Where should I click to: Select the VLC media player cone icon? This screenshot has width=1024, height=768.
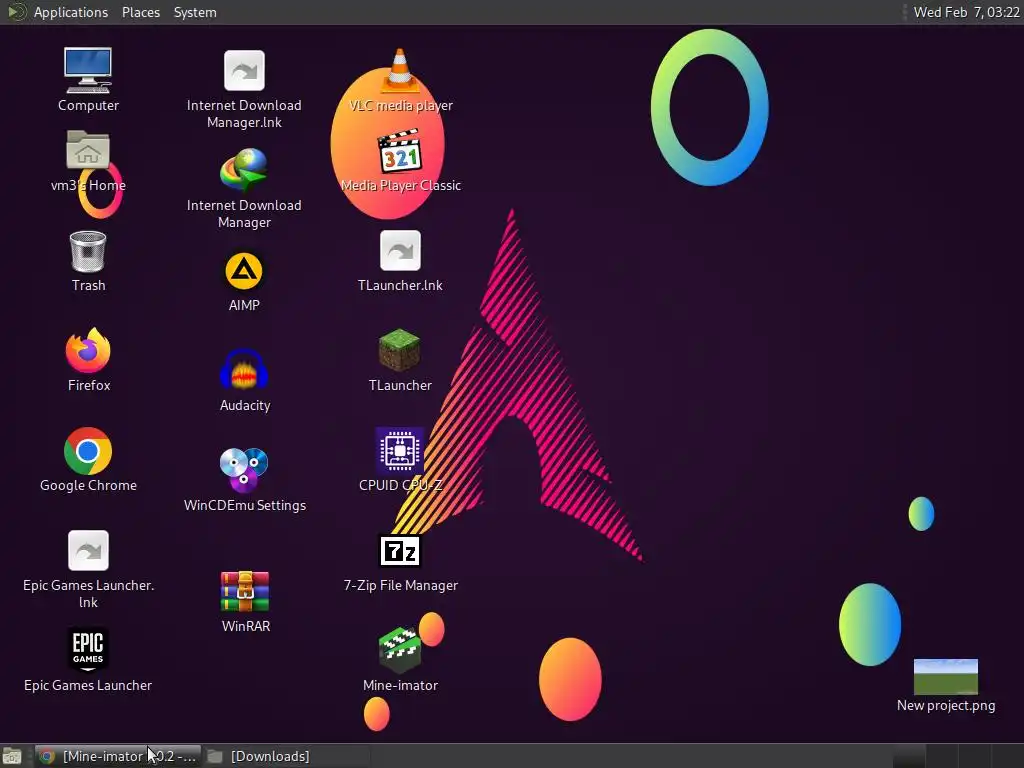tap(400, 71)
